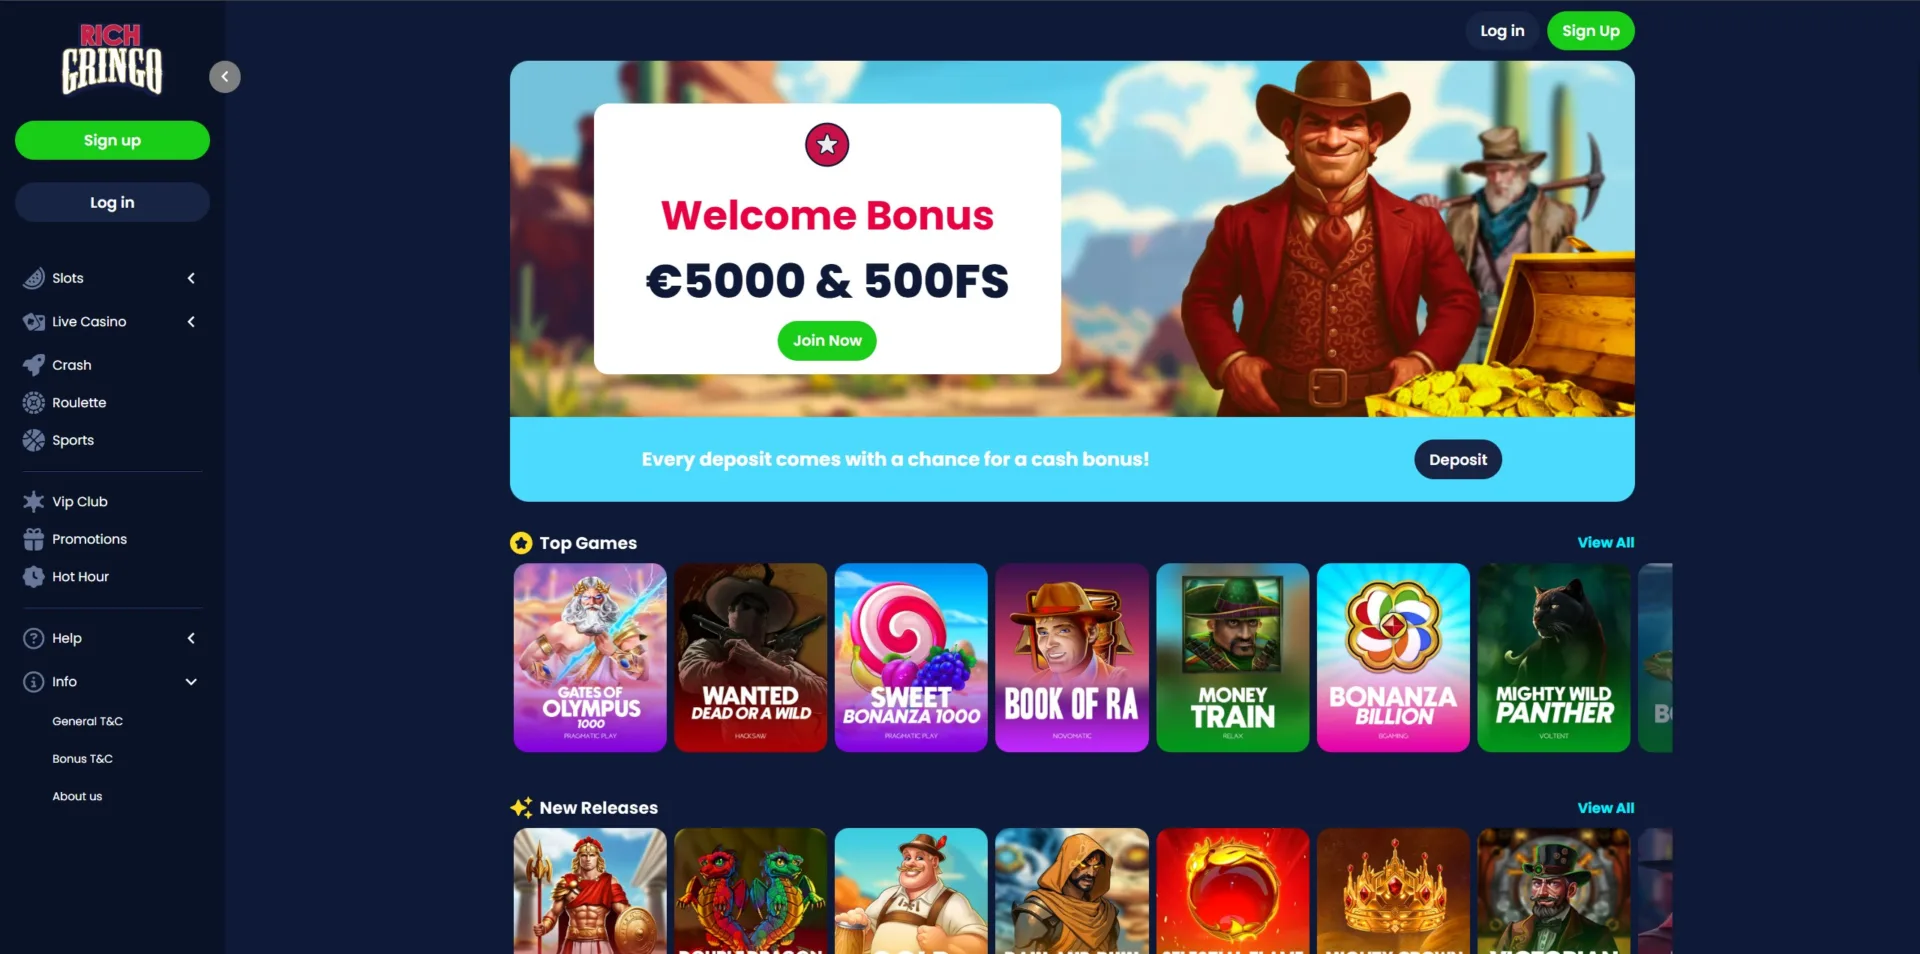
Task: Expand the Help section chevron
Action: (191, 638)
